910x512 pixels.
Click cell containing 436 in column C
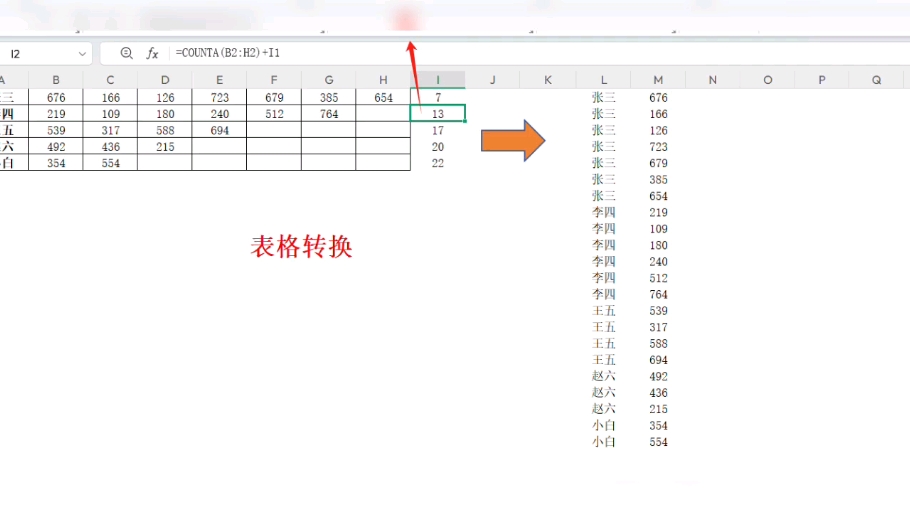(x=110, y=147)
